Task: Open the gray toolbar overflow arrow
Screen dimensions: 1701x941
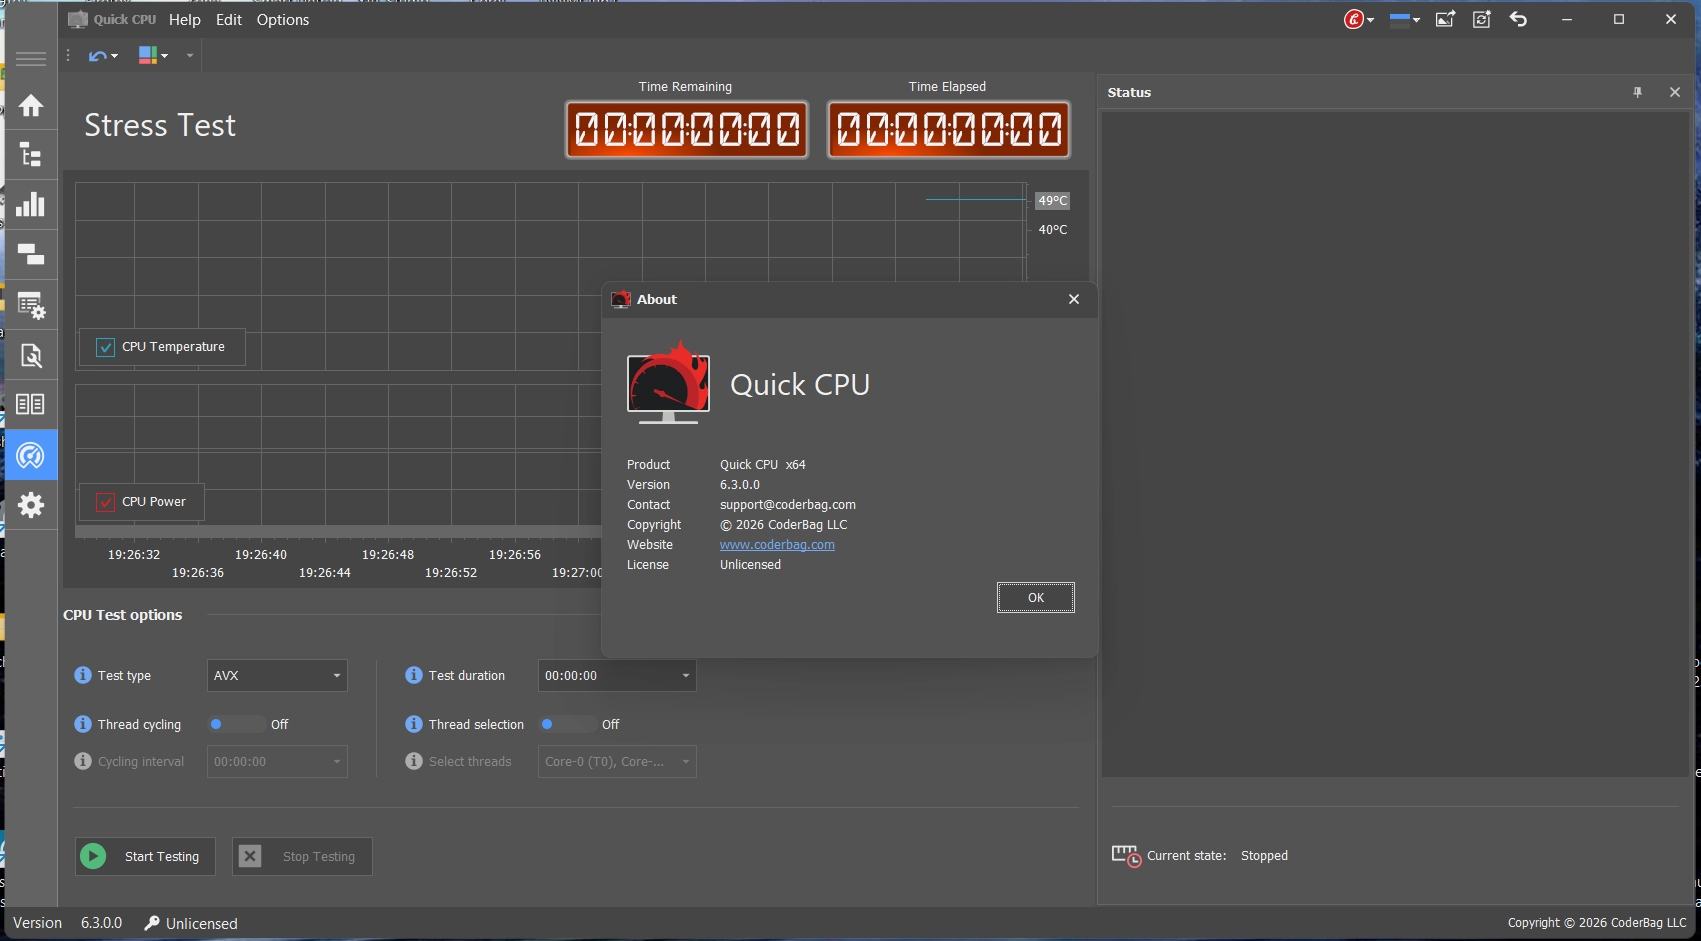Action: point(189,56)
